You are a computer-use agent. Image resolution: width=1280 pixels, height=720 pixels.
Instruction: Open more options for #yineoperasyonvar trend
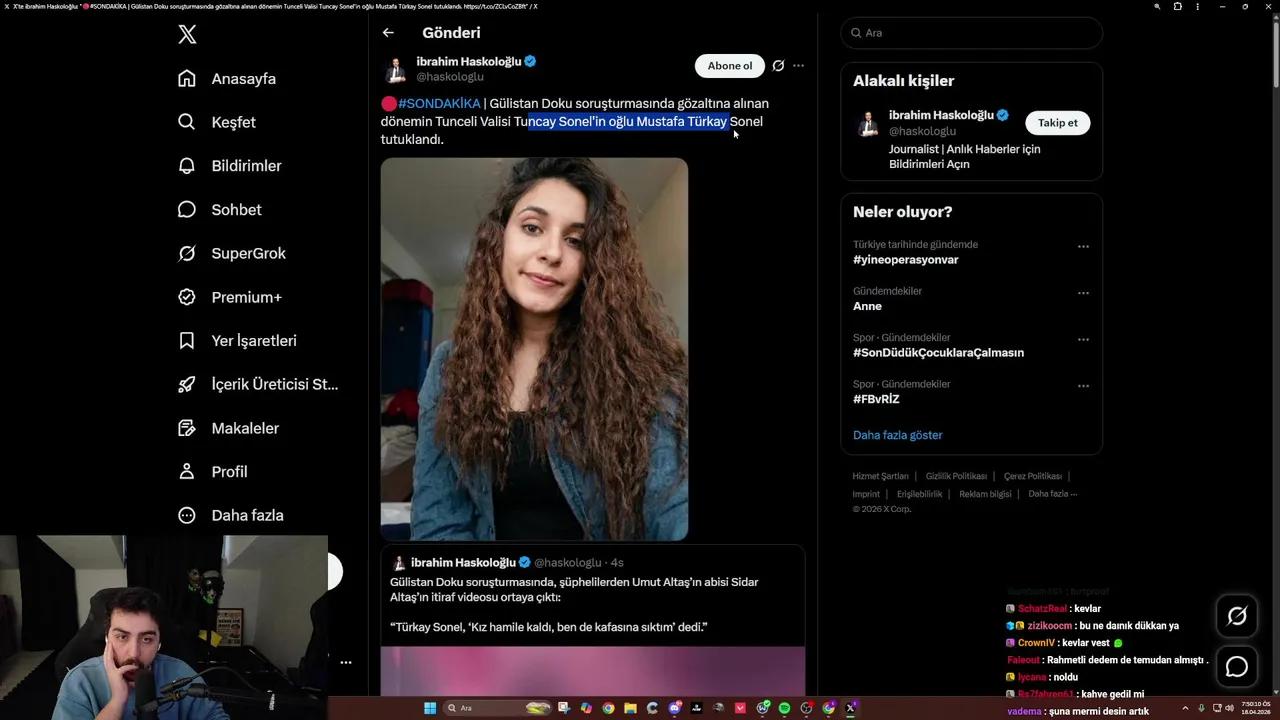point(1083,246)
